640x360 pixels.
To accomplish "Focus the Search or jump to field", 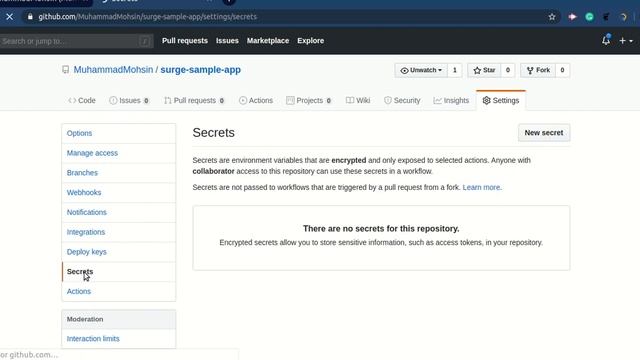I will pos(76,41).
